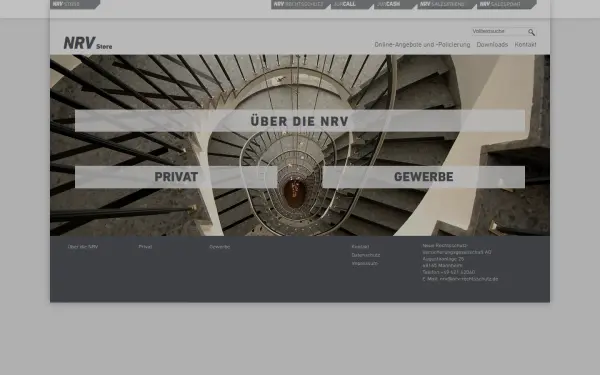600x375 pixels.
Task: Click the GEWERBE banner button
Action: click(x=424, y=177)
